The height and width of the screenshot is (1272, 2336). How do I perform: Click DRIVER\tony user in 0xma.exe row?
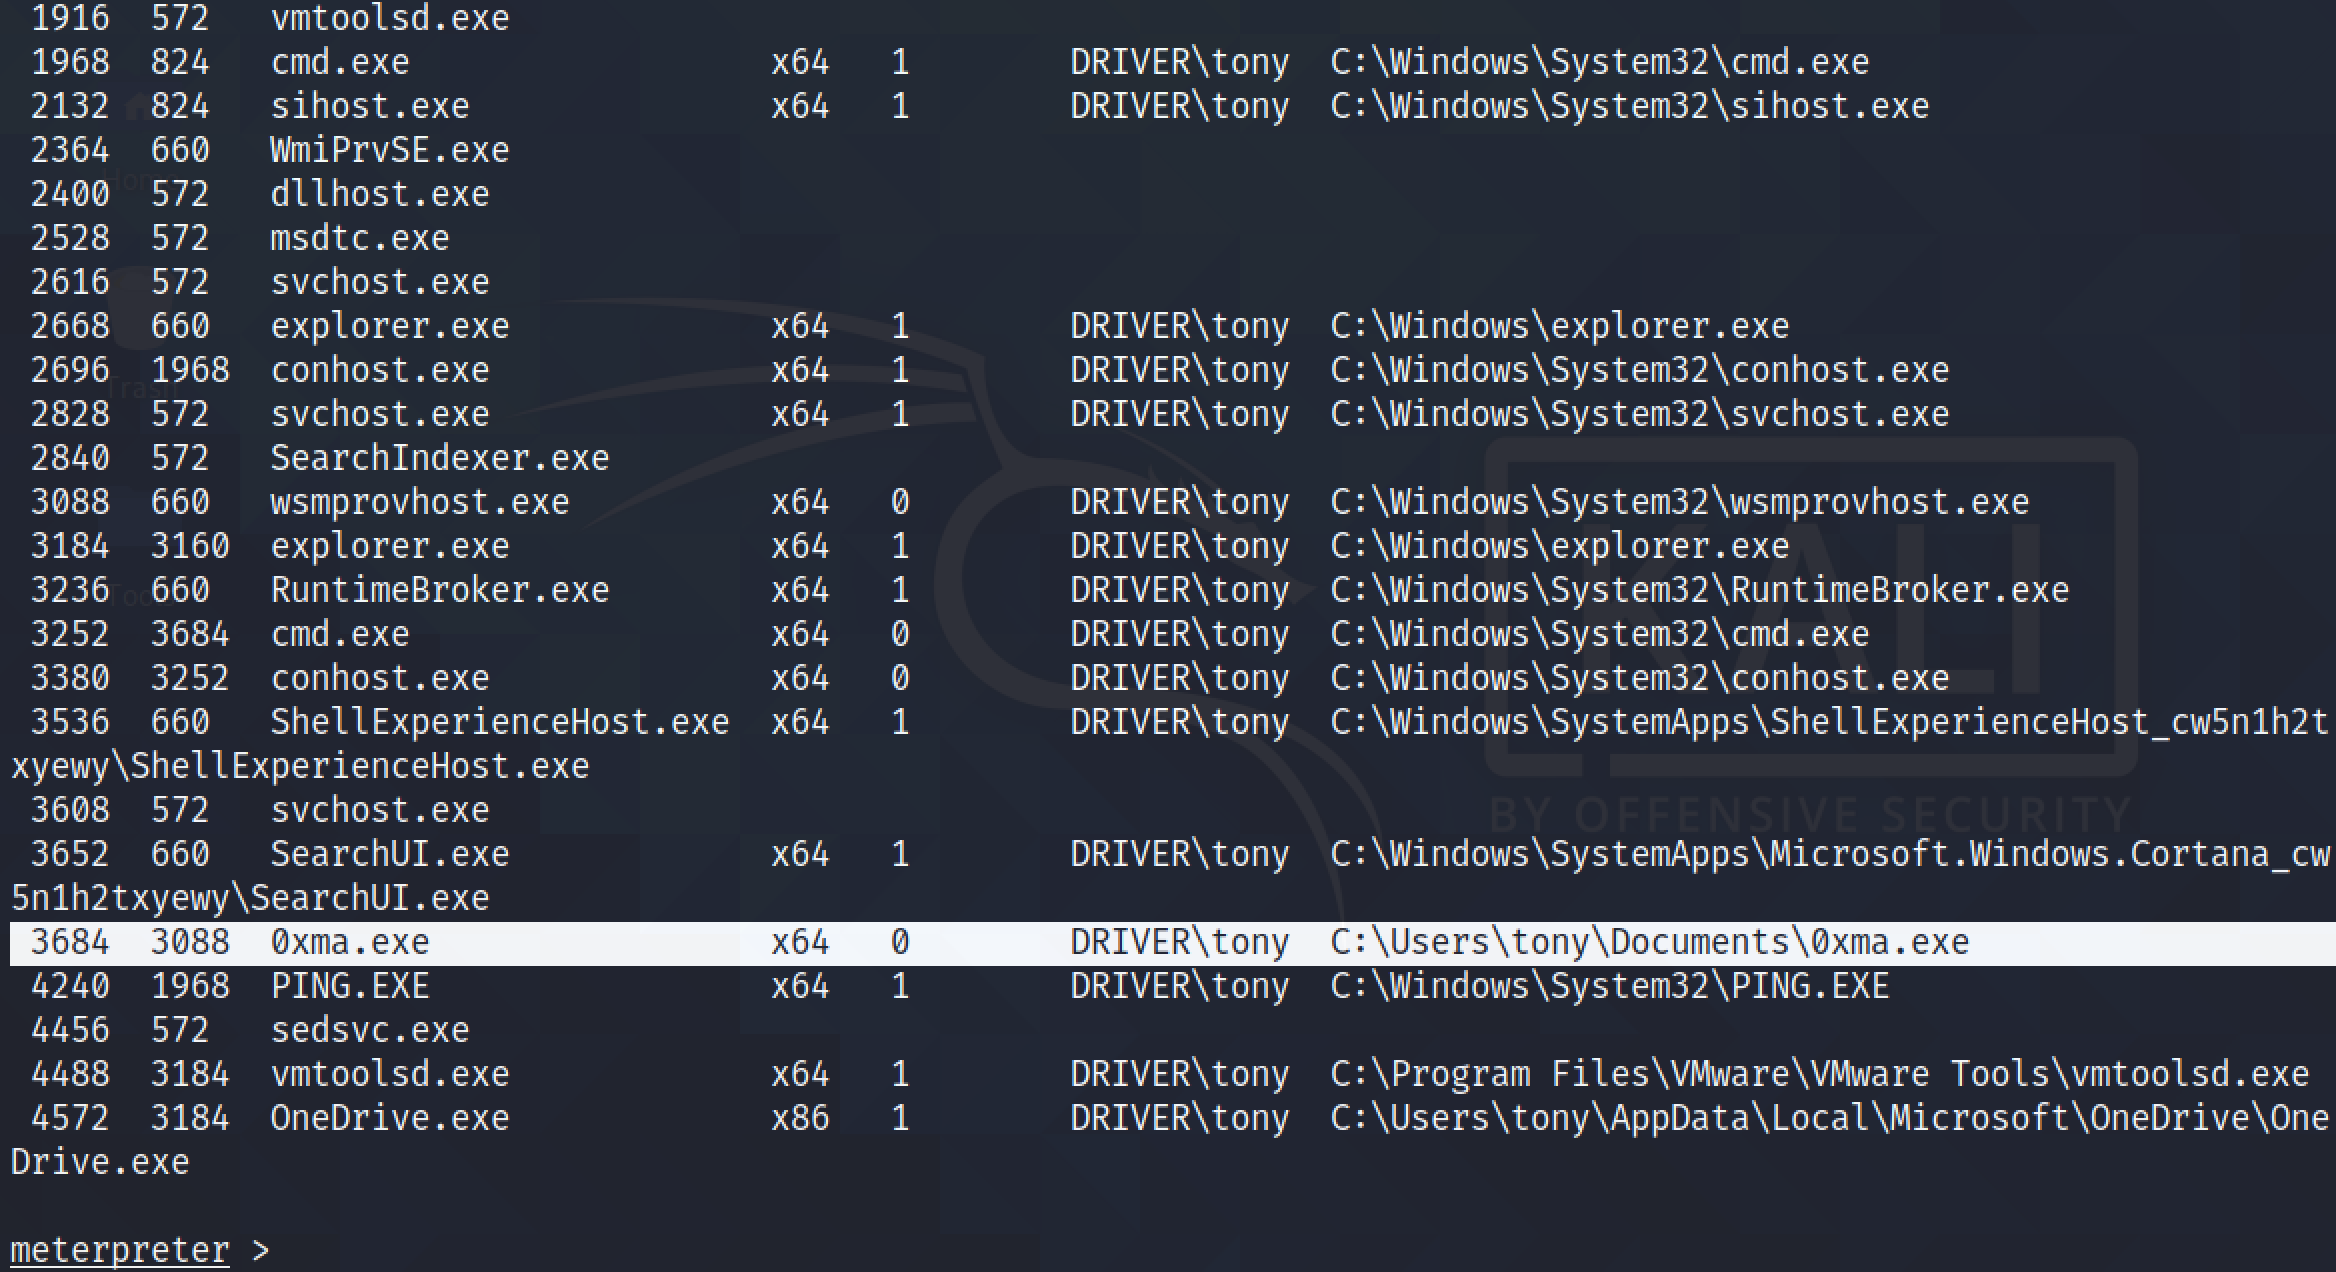pos(1180,942)
